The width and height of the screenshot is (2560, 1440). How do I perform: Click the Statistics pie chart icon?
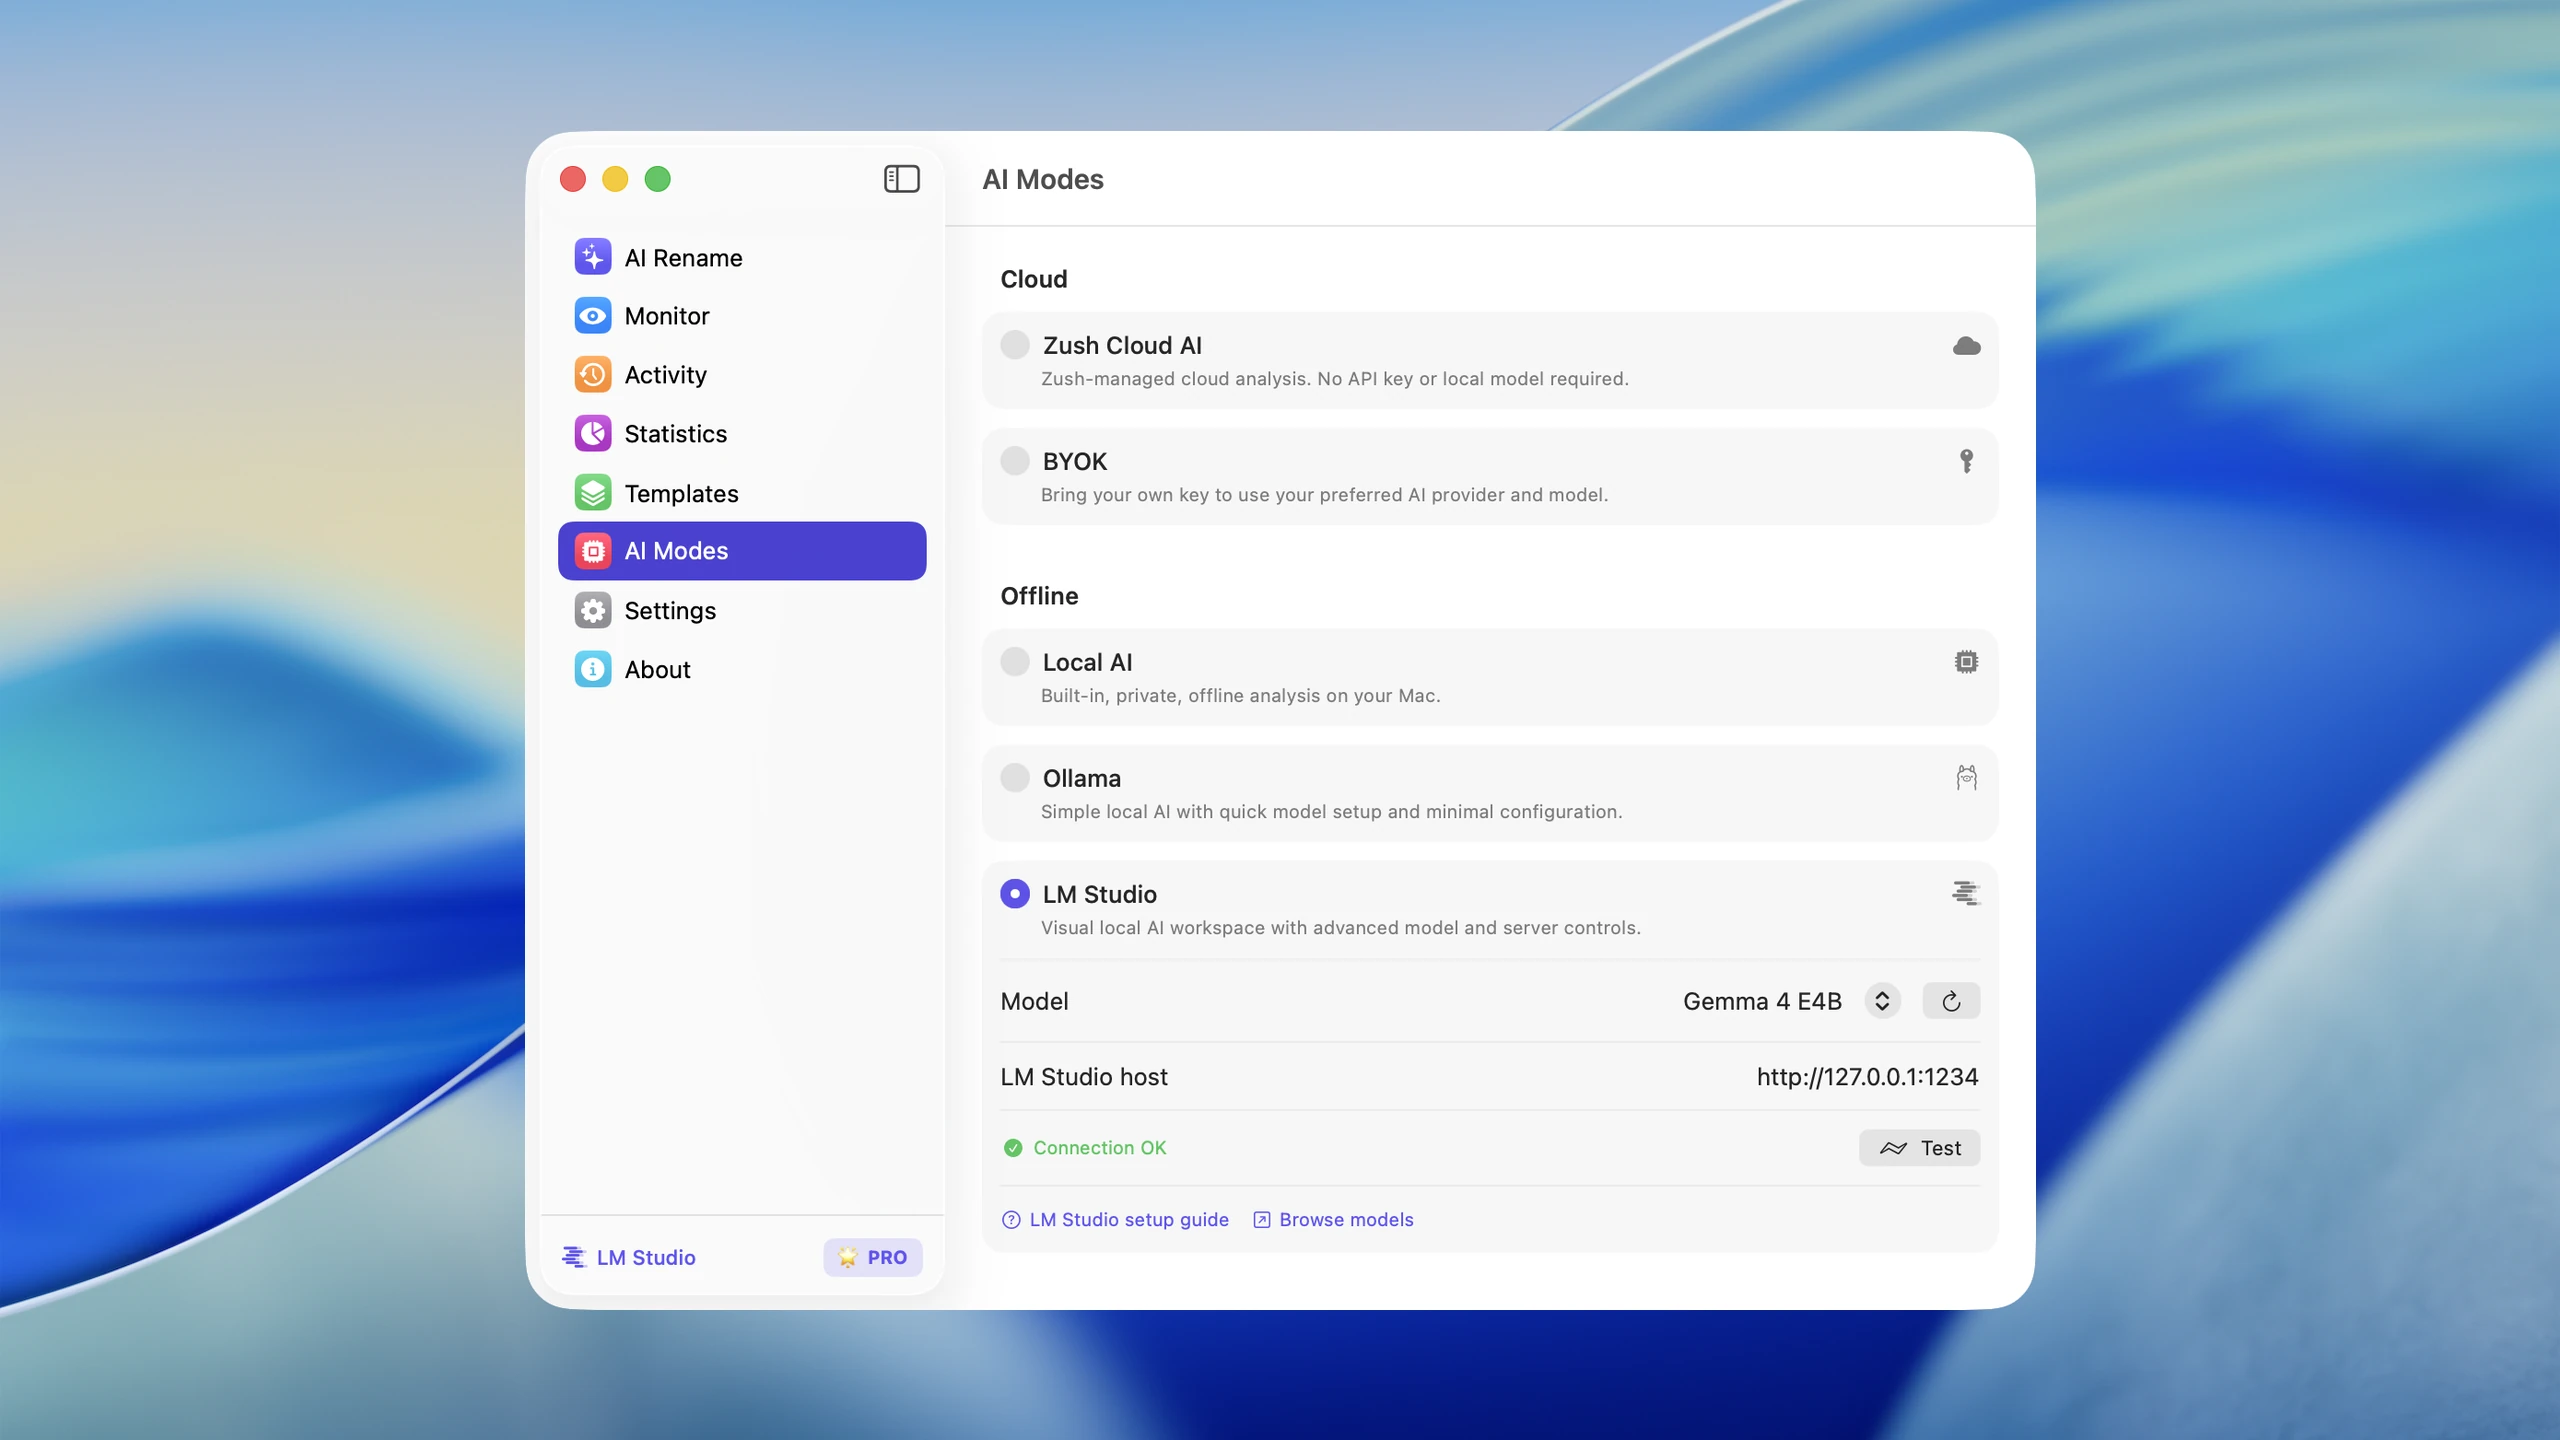point(593,434)
